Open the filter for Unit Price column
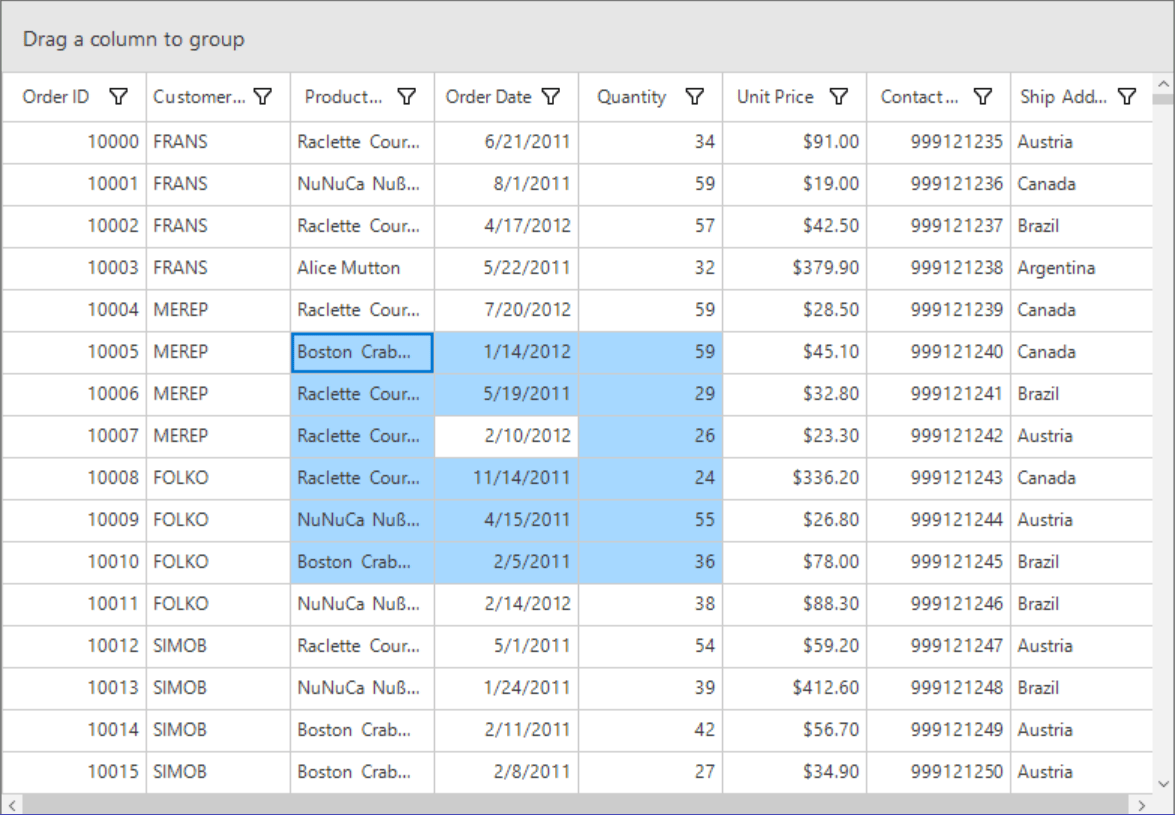Image resolution: width=1175 pixels, height=815 pixels. click(x=838, y=97)
